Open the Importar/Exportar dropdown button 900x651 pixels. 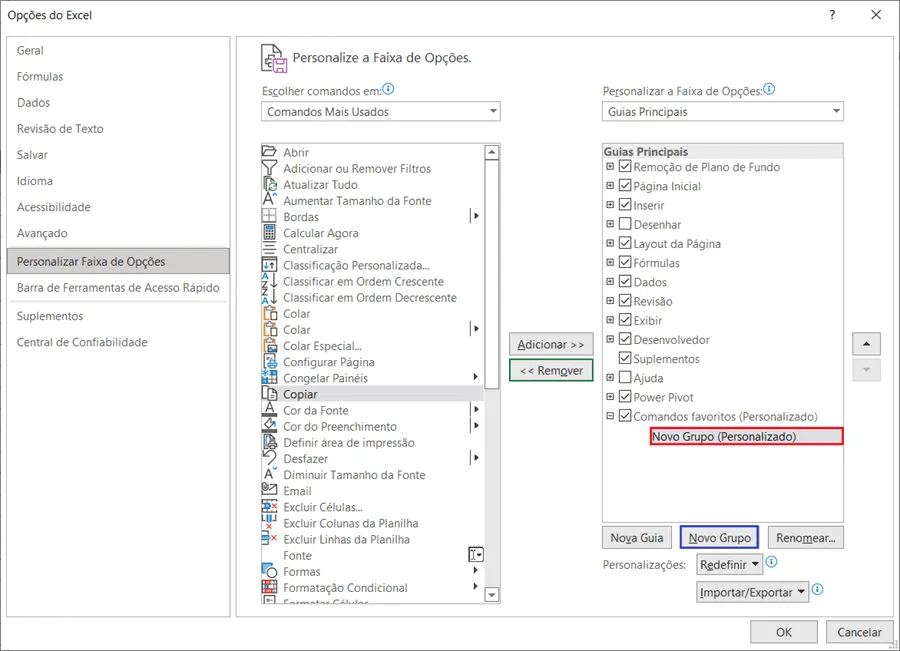click(752, 592)
